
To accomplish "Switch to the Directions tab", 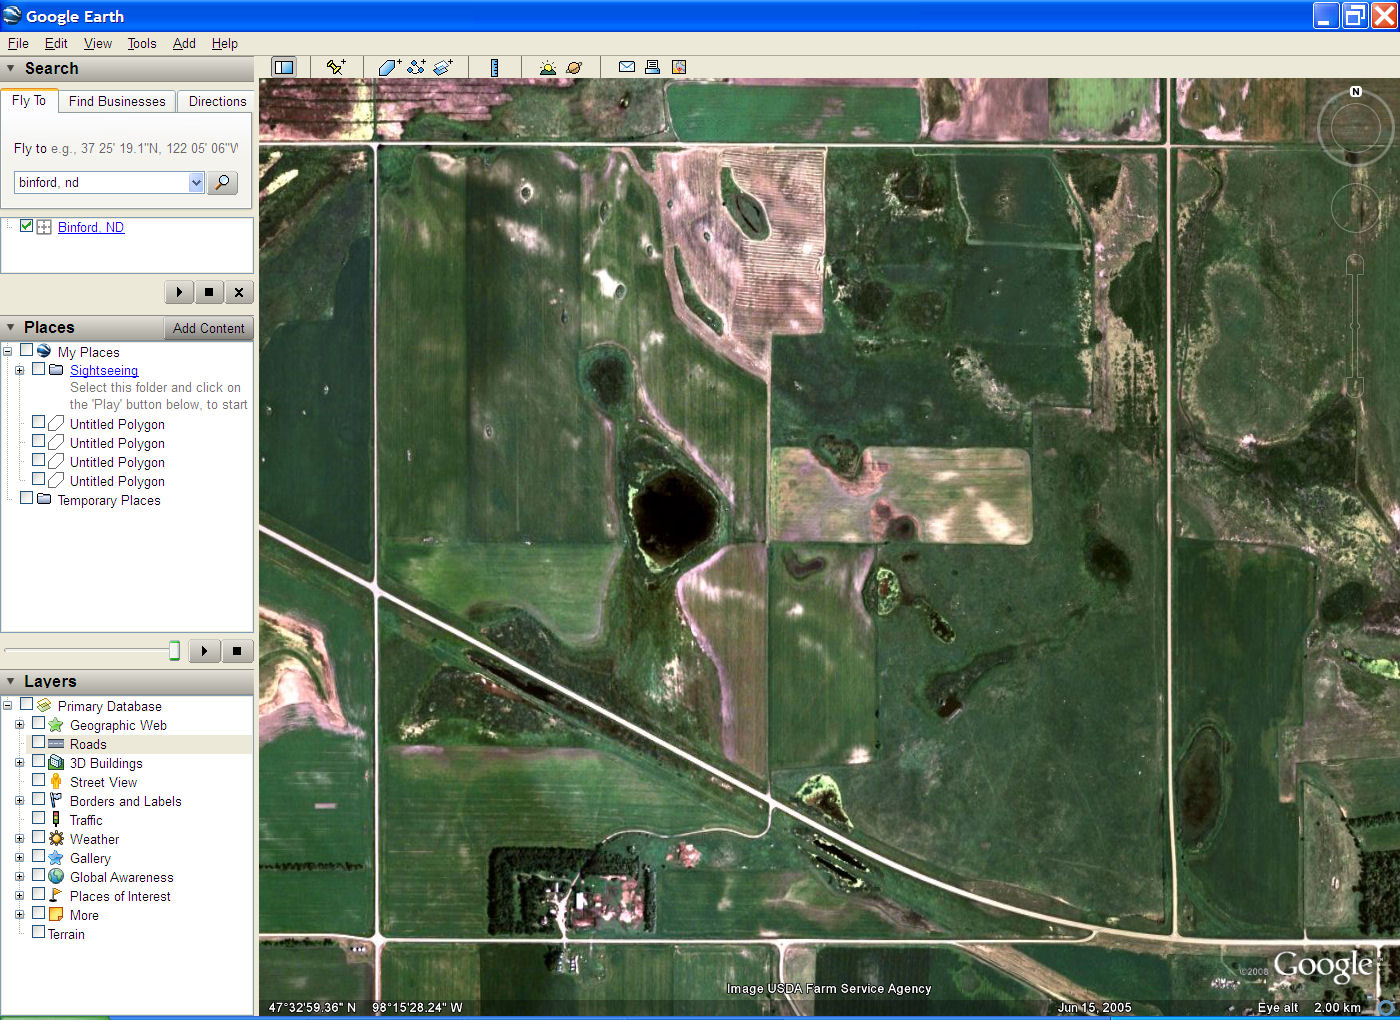I will point(217,101).
